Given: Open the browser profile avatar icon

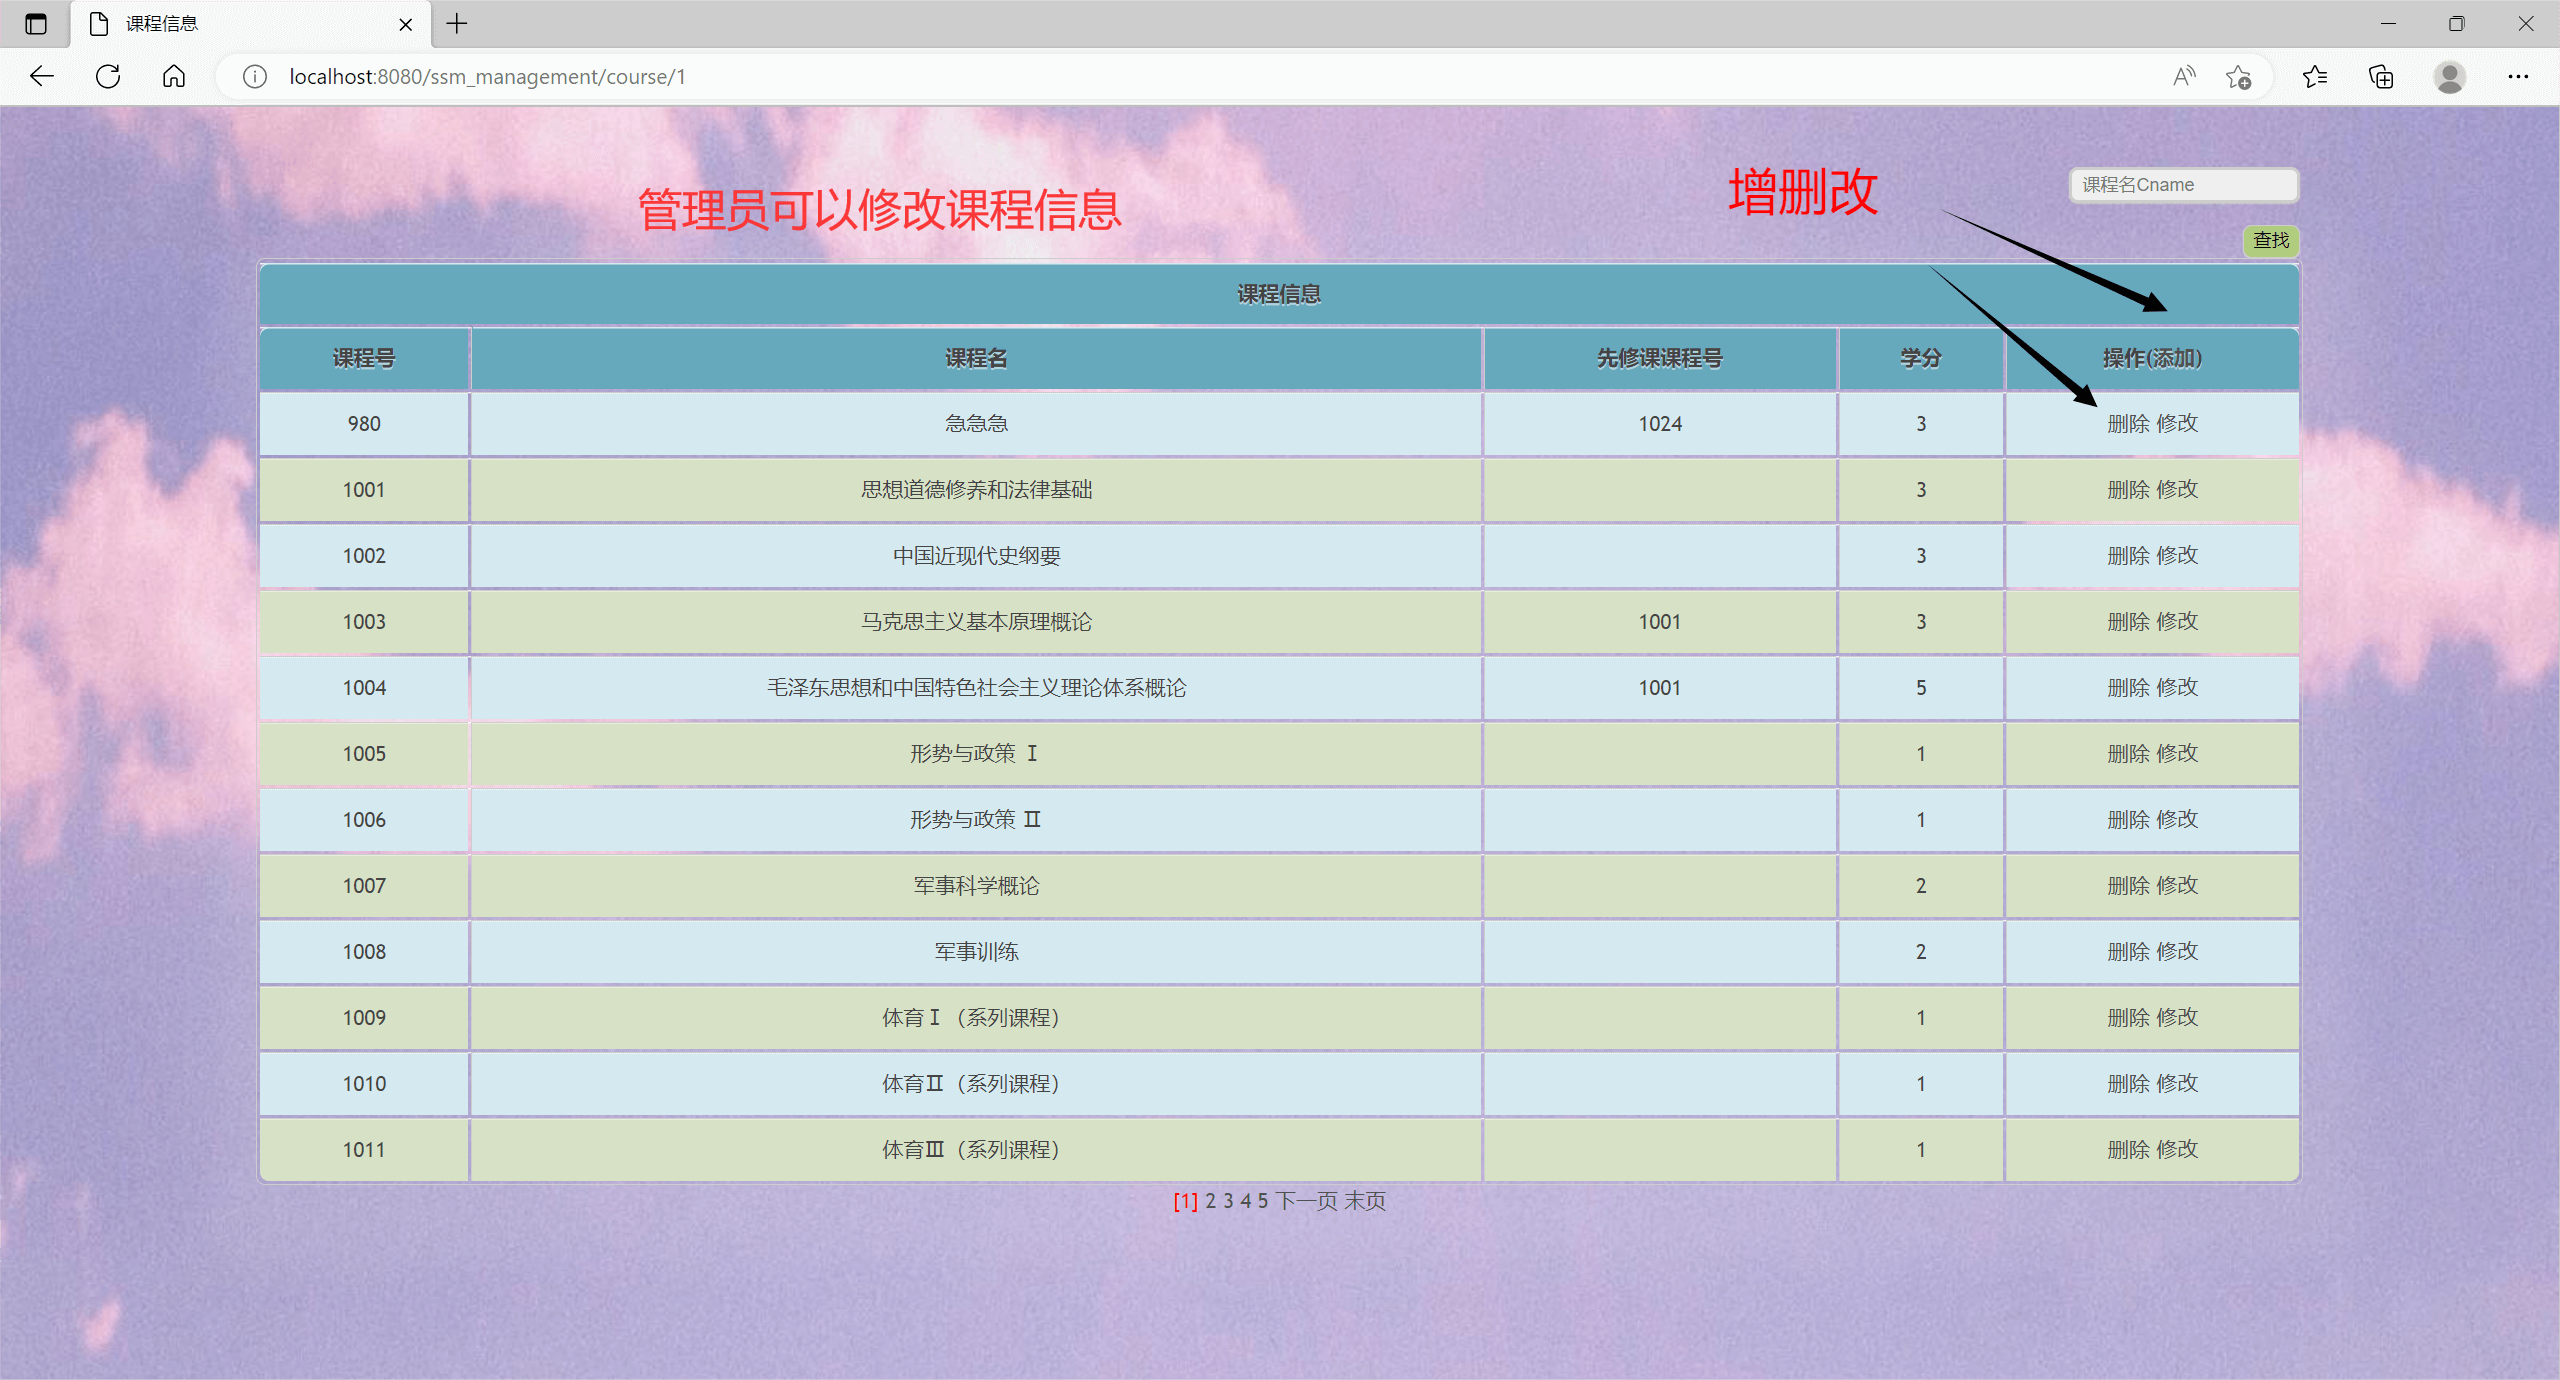Looking at the screenshot, I should pos(2449,76).
